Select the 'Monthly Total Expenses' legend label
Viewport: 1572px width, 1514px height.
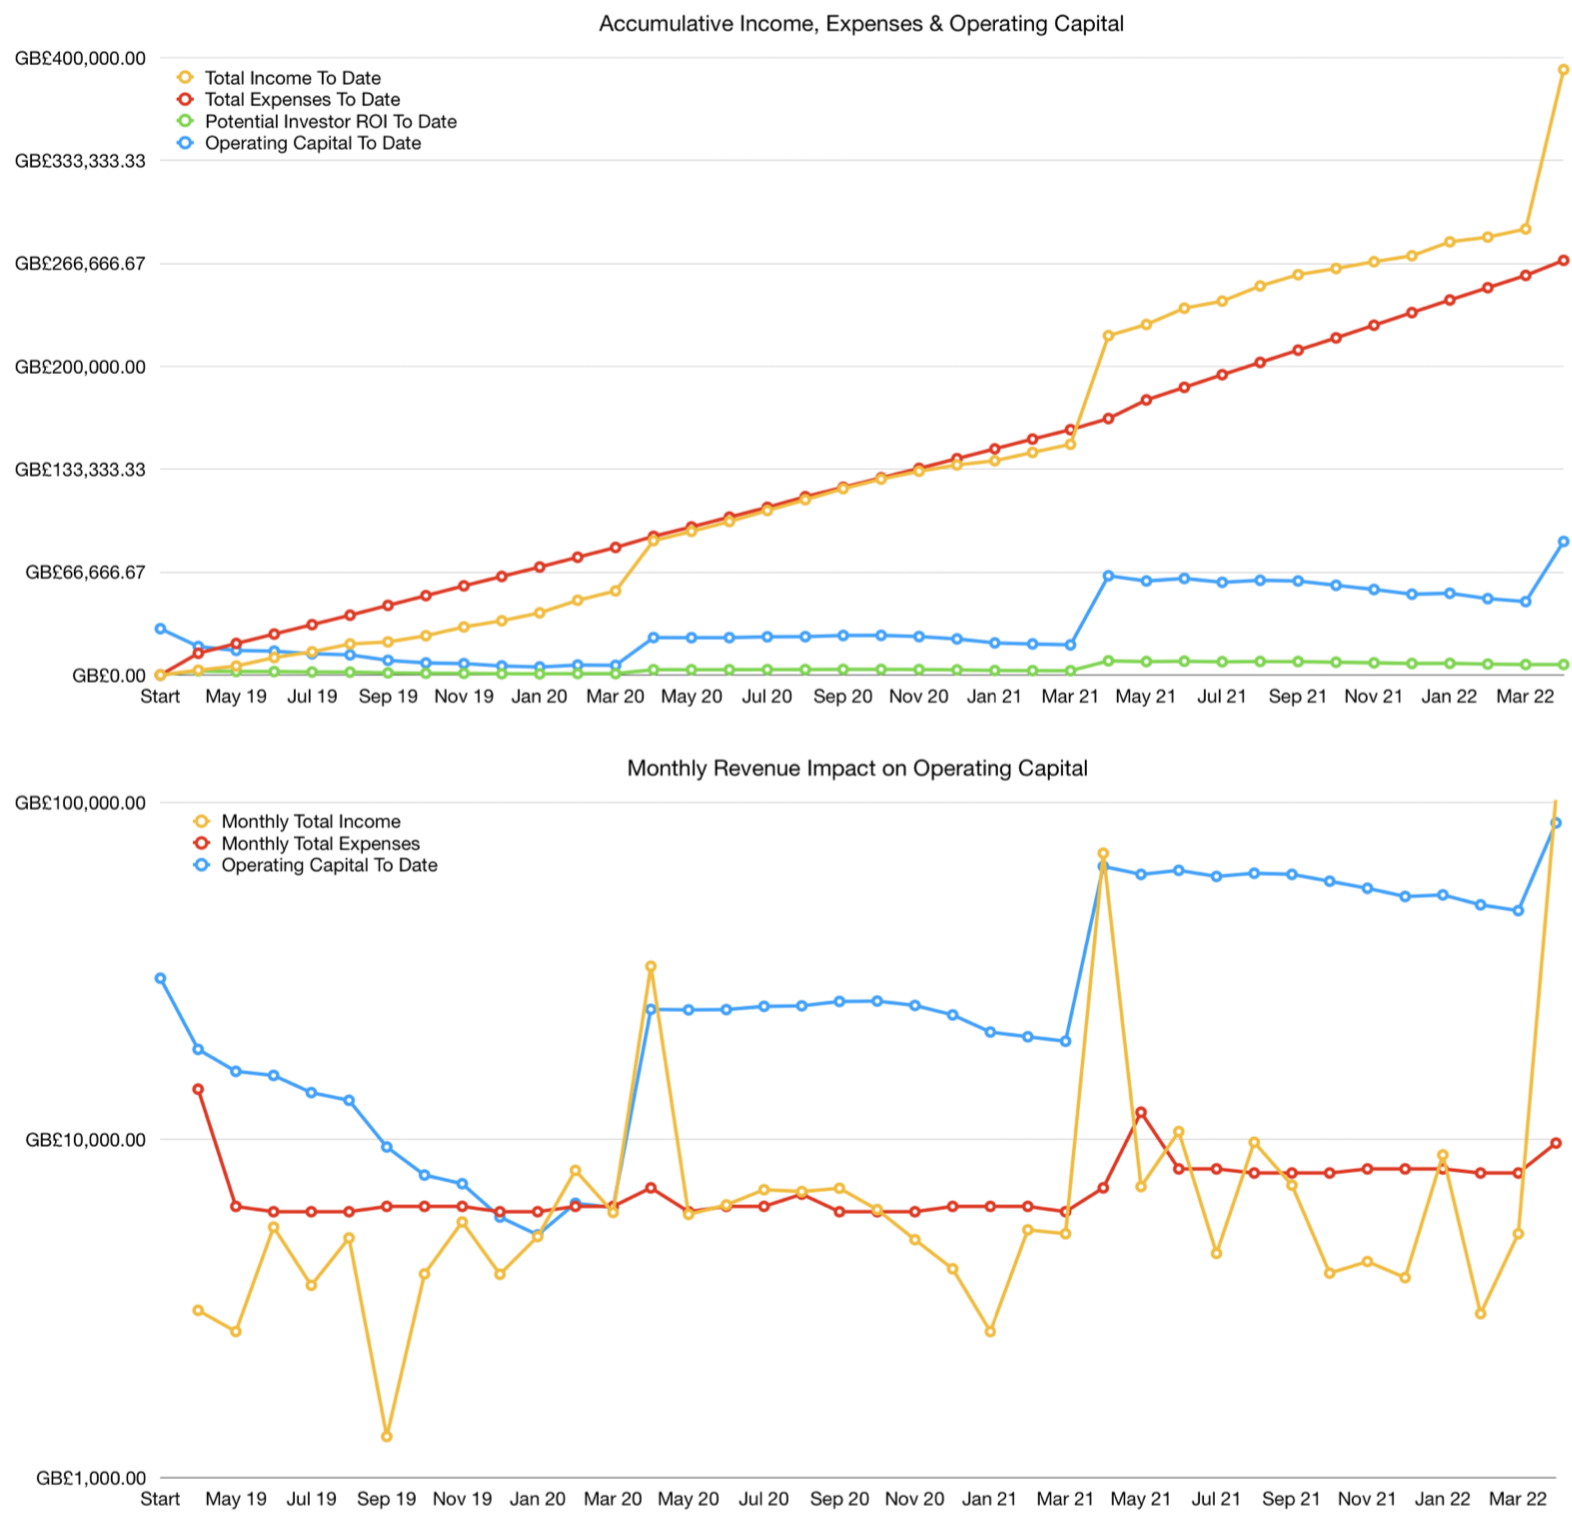[320, 844]
